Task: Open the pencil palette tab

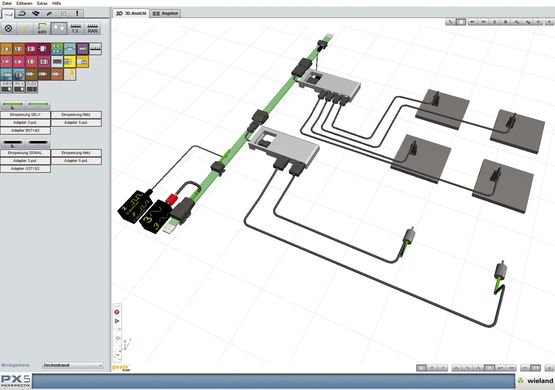Action: pyautogui.click(x=50, y=13)
